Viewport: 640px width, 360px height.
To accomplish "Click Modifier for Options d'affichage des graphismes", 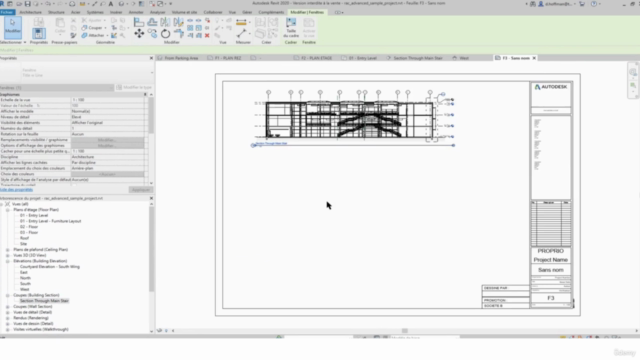I will tap(107, 146).
